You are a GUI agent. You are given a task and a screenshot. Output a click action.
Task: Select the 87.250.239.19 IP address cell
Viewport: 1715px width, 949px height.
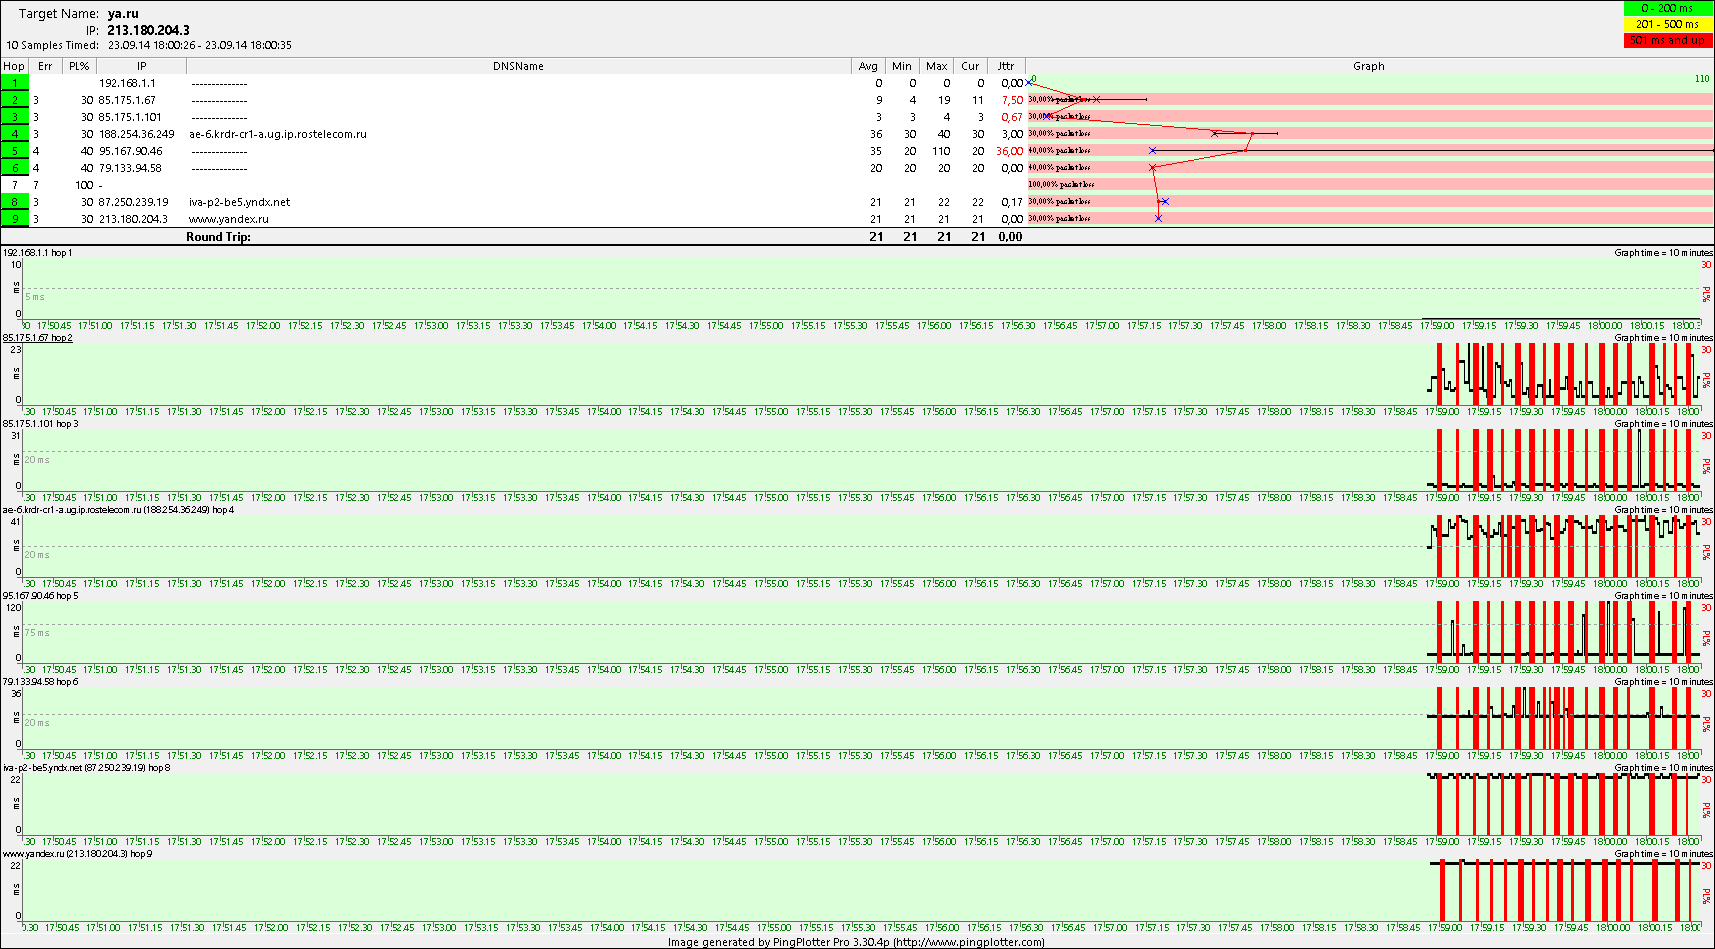[134, 202]
